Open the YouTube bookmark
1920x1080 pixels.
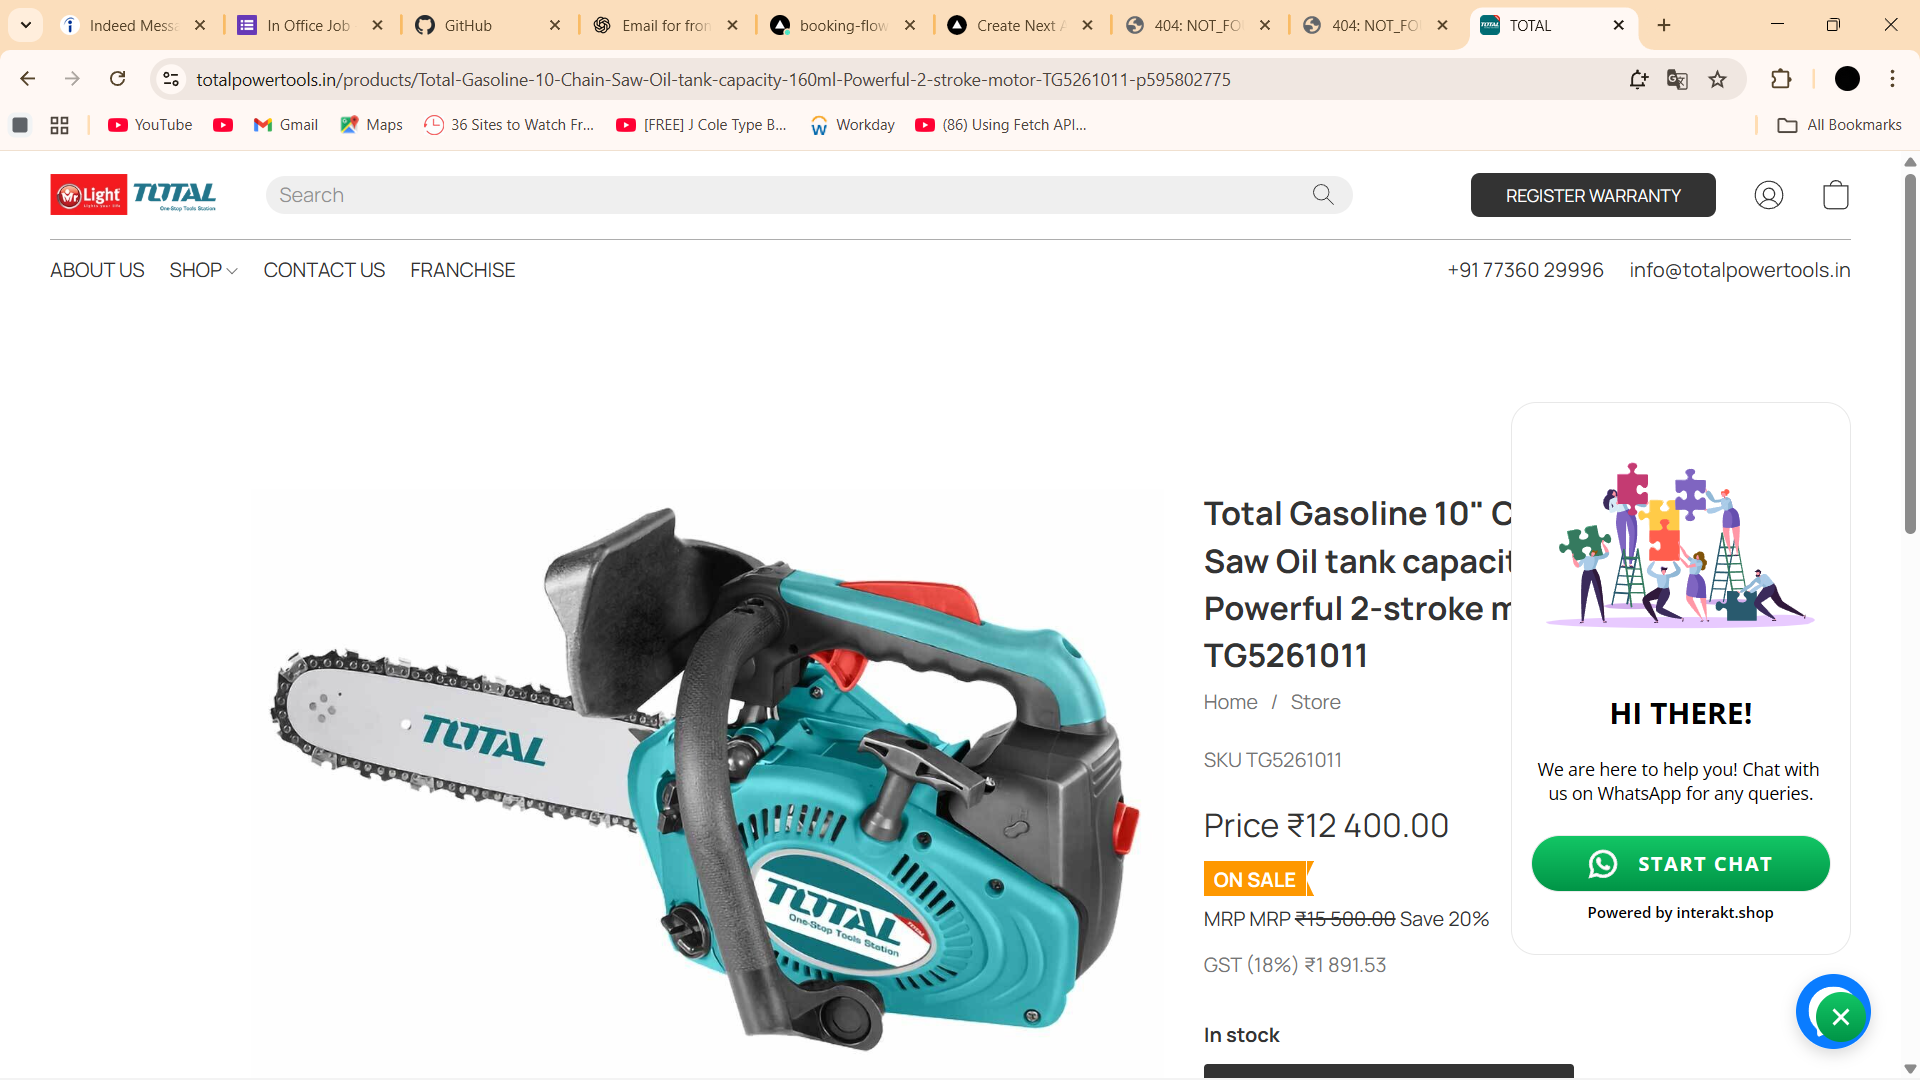[x=150, y=125]
